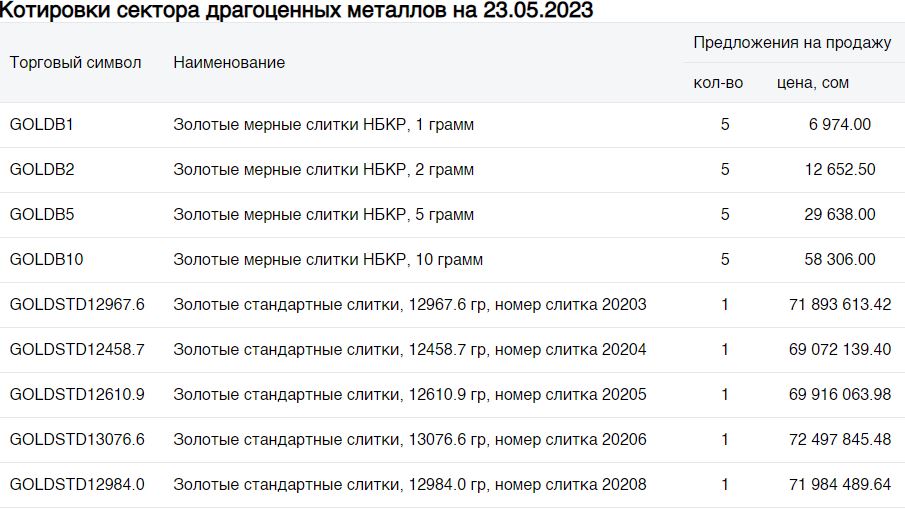
Task: Click the 'кол-во' sub-header
Action: (718, 83)
